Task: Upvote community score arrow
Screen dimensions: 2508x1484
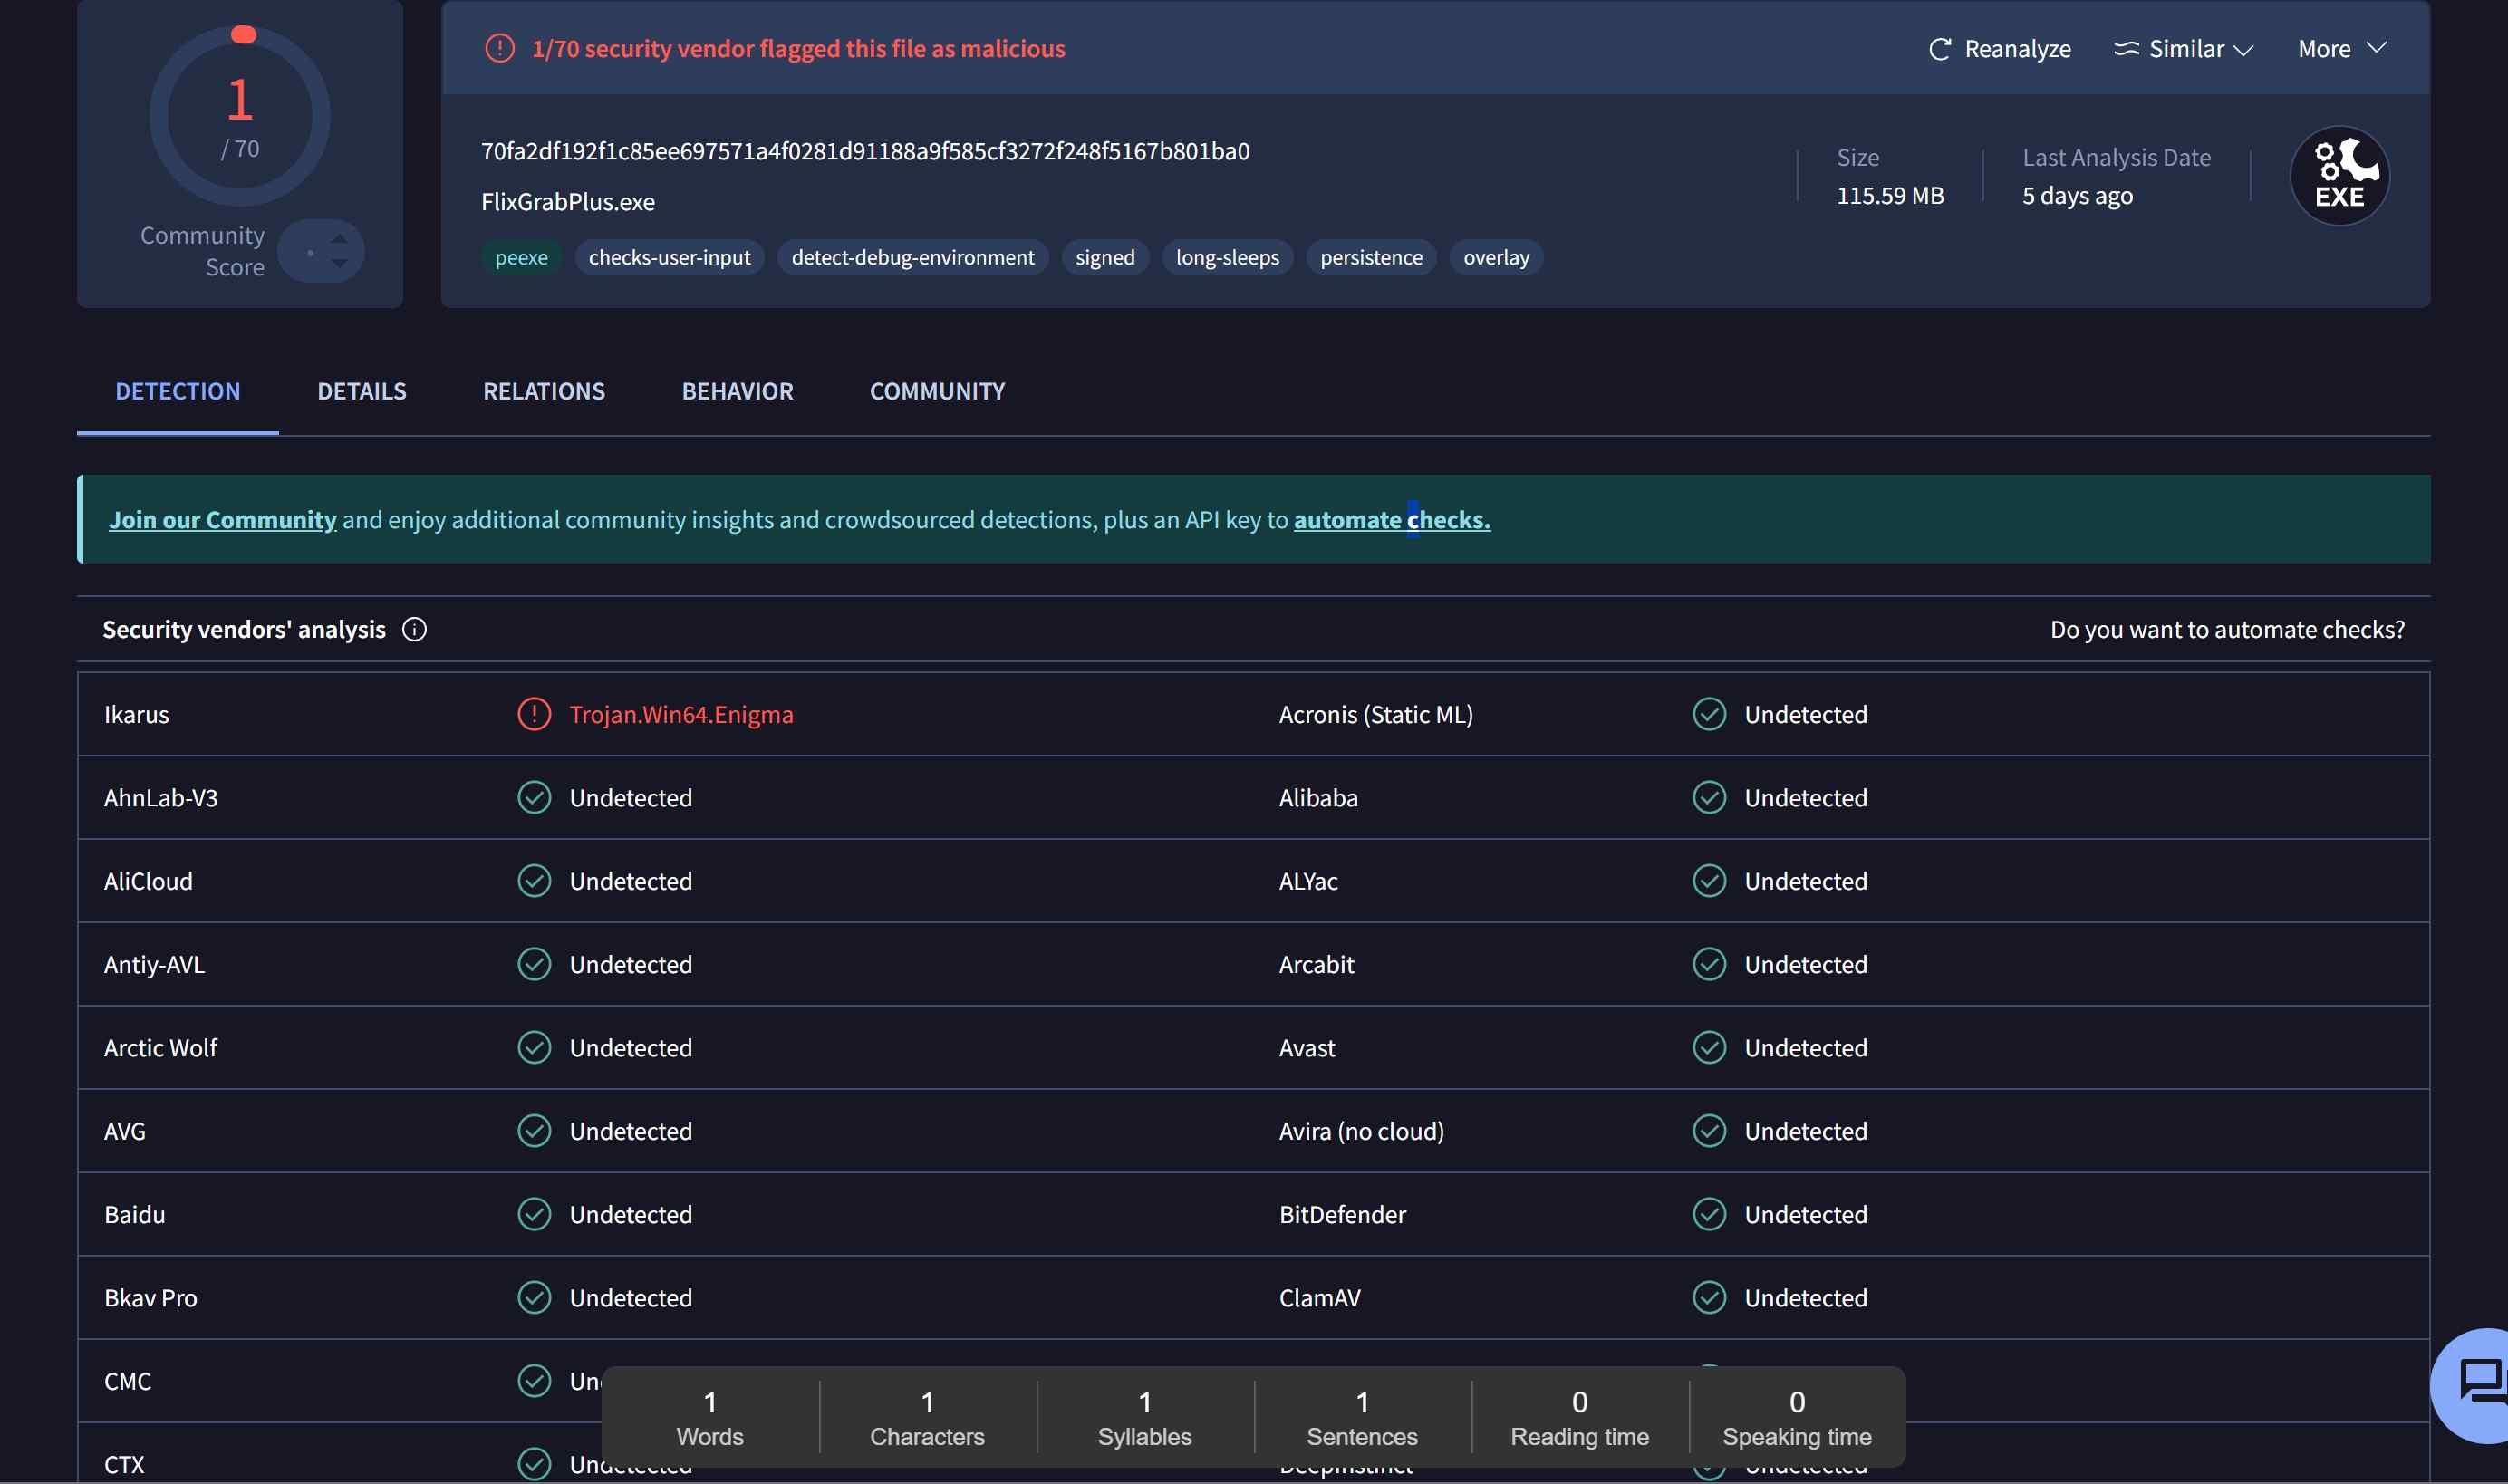Action: click(339, 239)
